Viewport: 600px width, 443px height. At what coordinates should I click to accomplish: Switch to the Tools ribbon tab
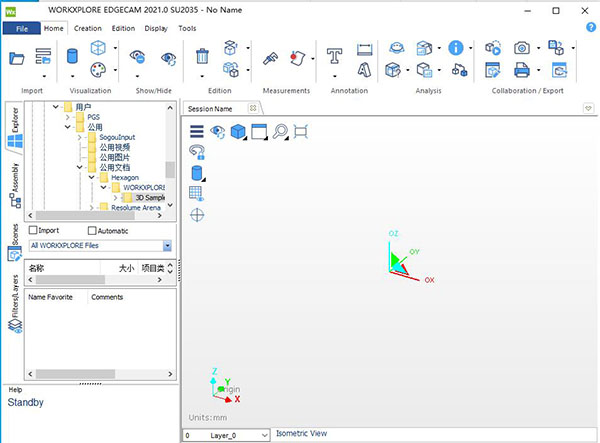pos(187,28)
